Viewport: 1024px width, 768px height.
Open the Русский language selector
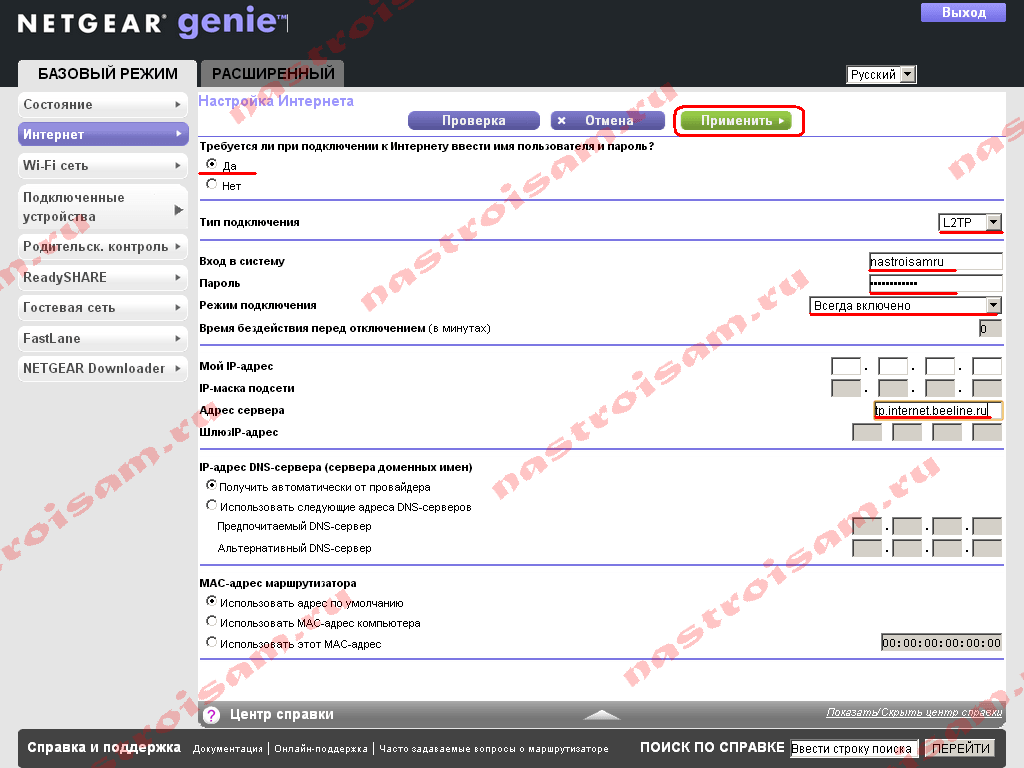pyautogui.click(x=881, y=75)
